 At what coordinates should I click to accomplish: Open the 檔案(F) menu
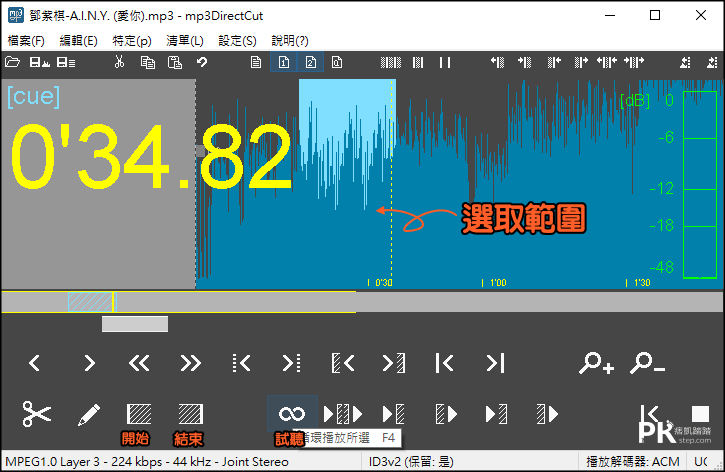(26, 41)
